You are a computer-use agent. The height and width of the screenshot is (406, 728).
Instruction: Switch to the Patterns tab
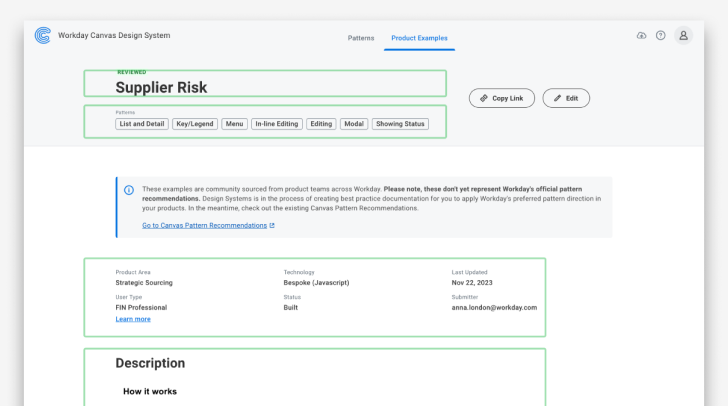361,38
